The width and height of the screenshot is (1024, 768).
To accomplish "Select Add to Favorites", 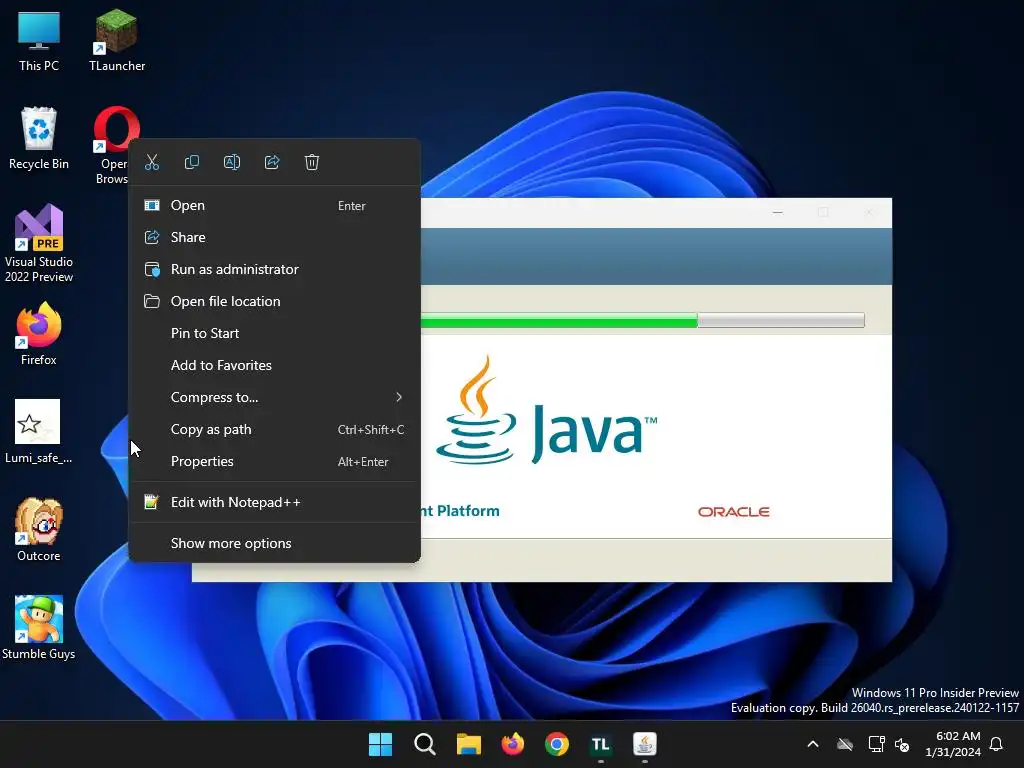I will [274, 365].
